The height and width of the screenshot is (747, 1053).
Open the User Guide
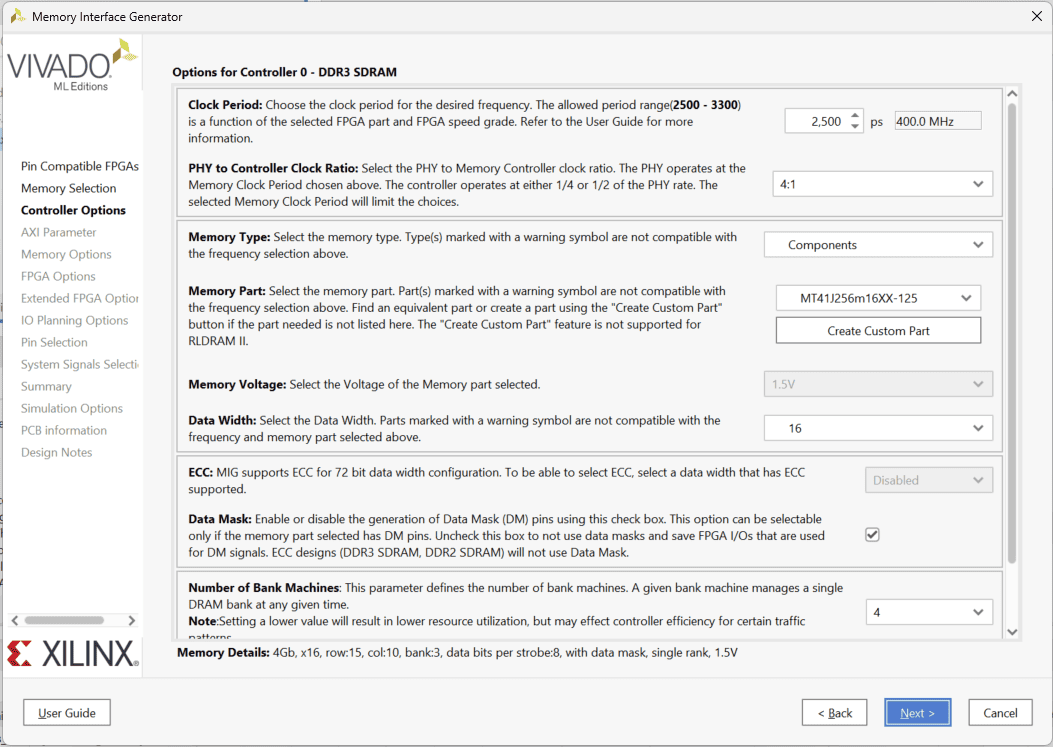[x=67, y=713]
